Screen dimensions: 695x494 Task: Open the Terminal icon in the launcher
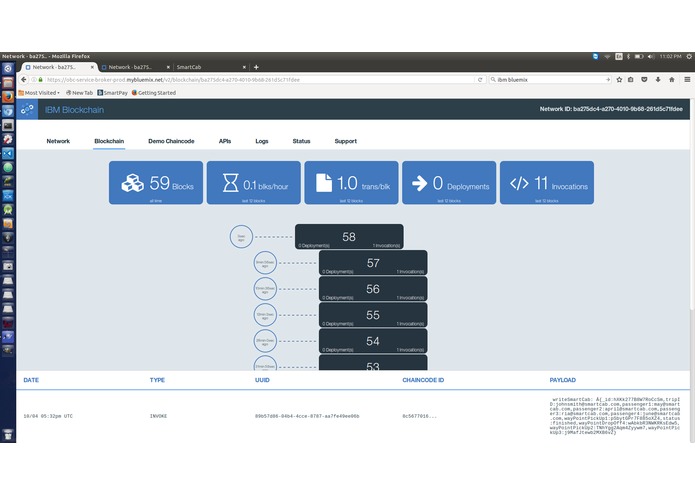pos(8,125)
